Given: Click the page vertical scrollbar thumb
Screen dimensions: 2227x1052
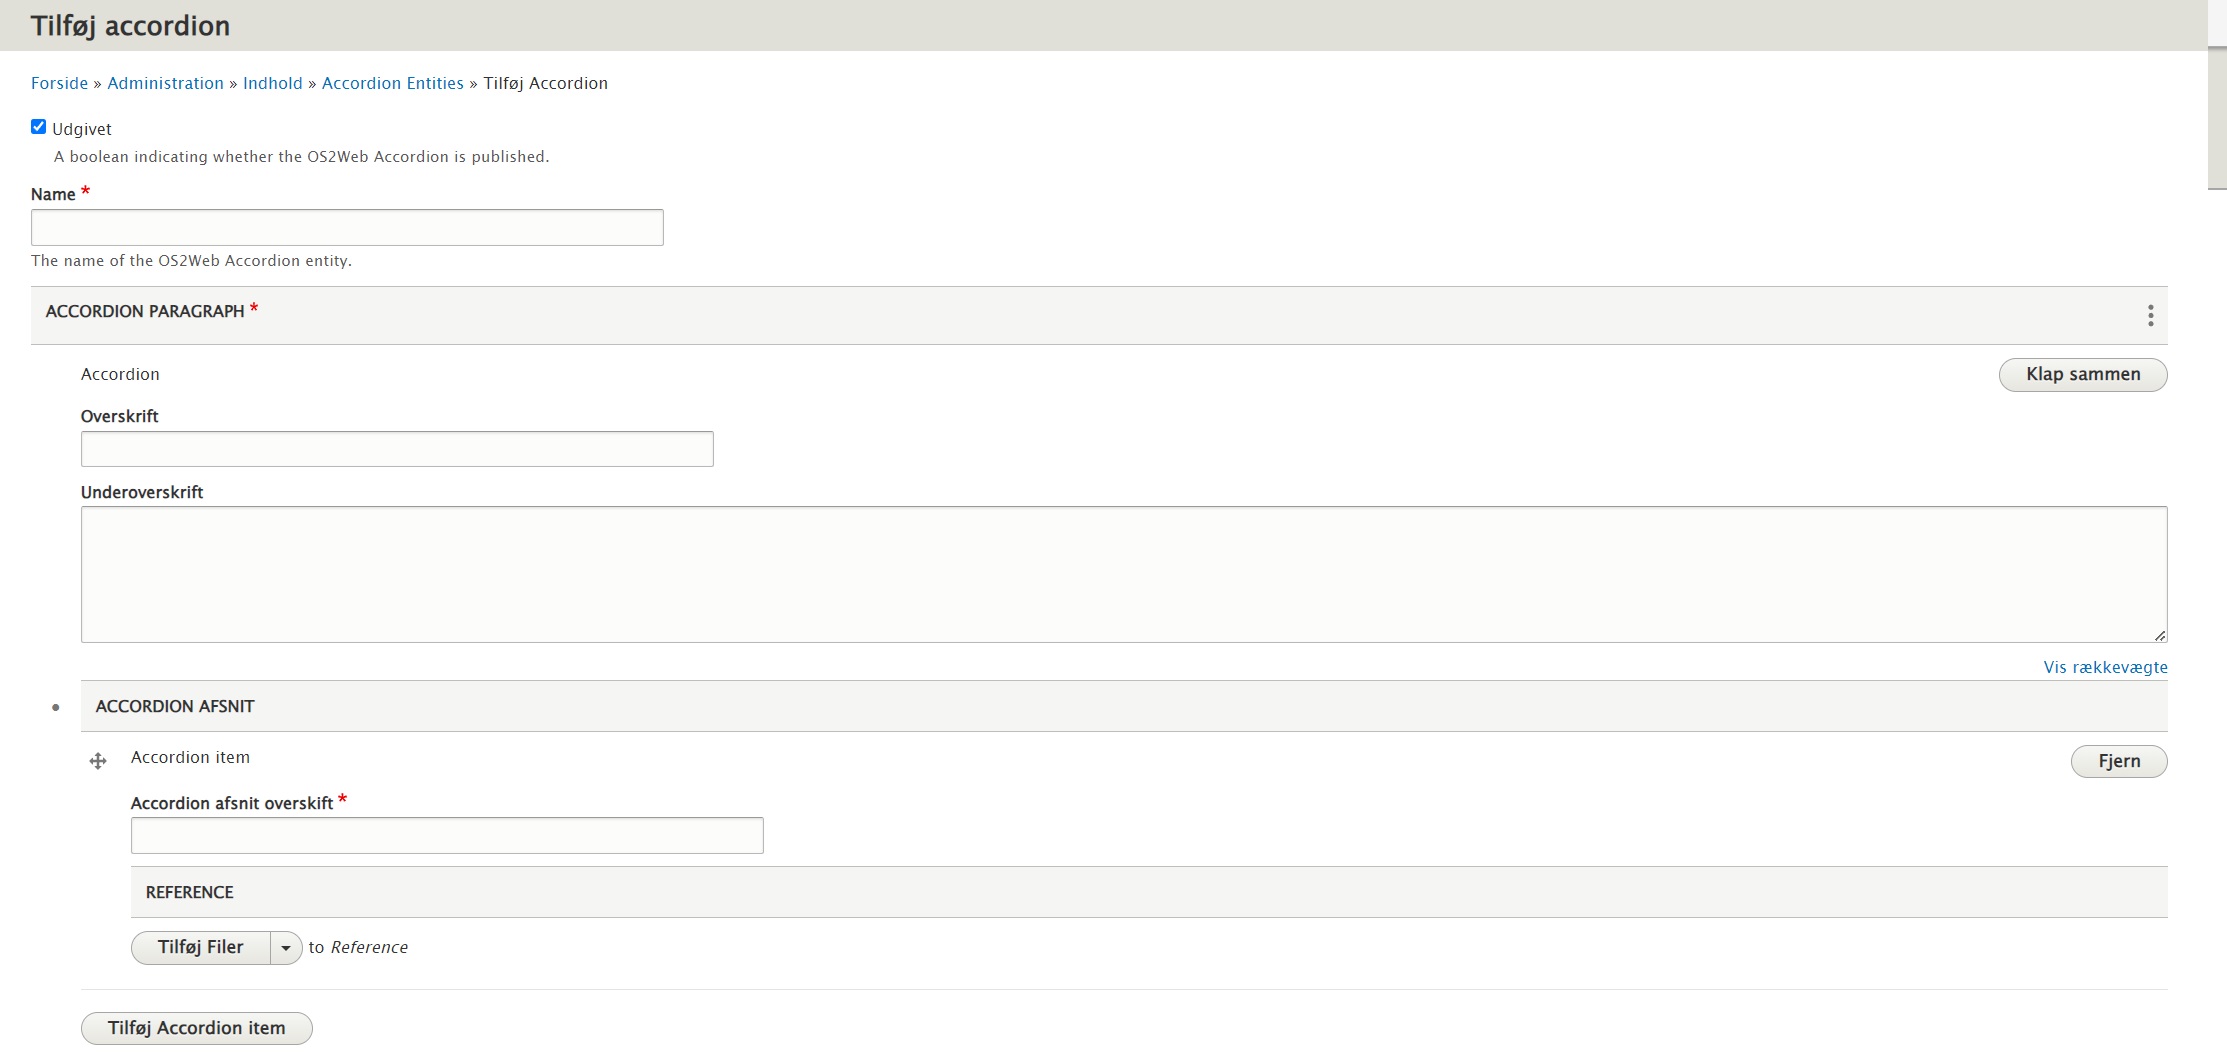Looking at the screenshot, I should tap(2217, 95).
